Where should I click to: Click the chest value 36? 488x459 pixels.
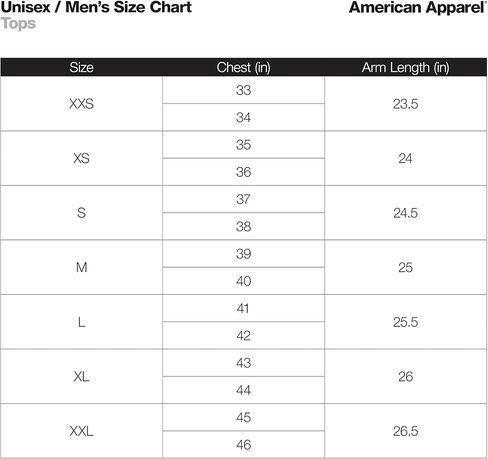(243, 172)
